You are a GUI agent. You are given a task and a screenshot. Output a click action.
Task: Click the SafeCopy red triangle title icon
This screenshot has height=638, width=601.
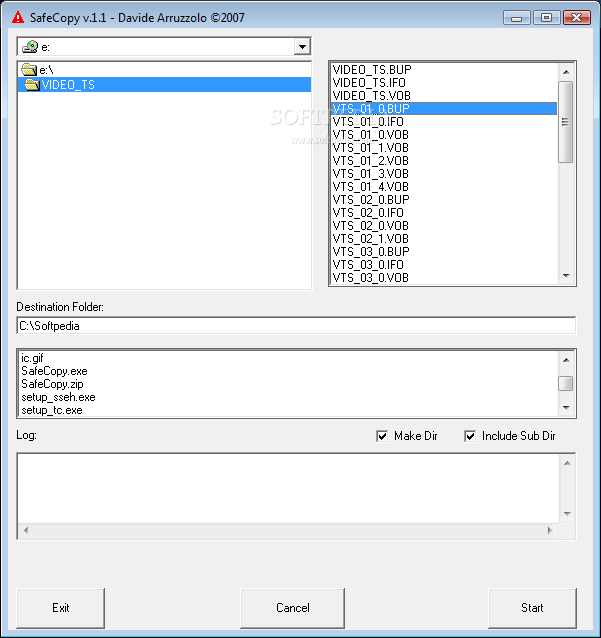[x=17, y=17]
